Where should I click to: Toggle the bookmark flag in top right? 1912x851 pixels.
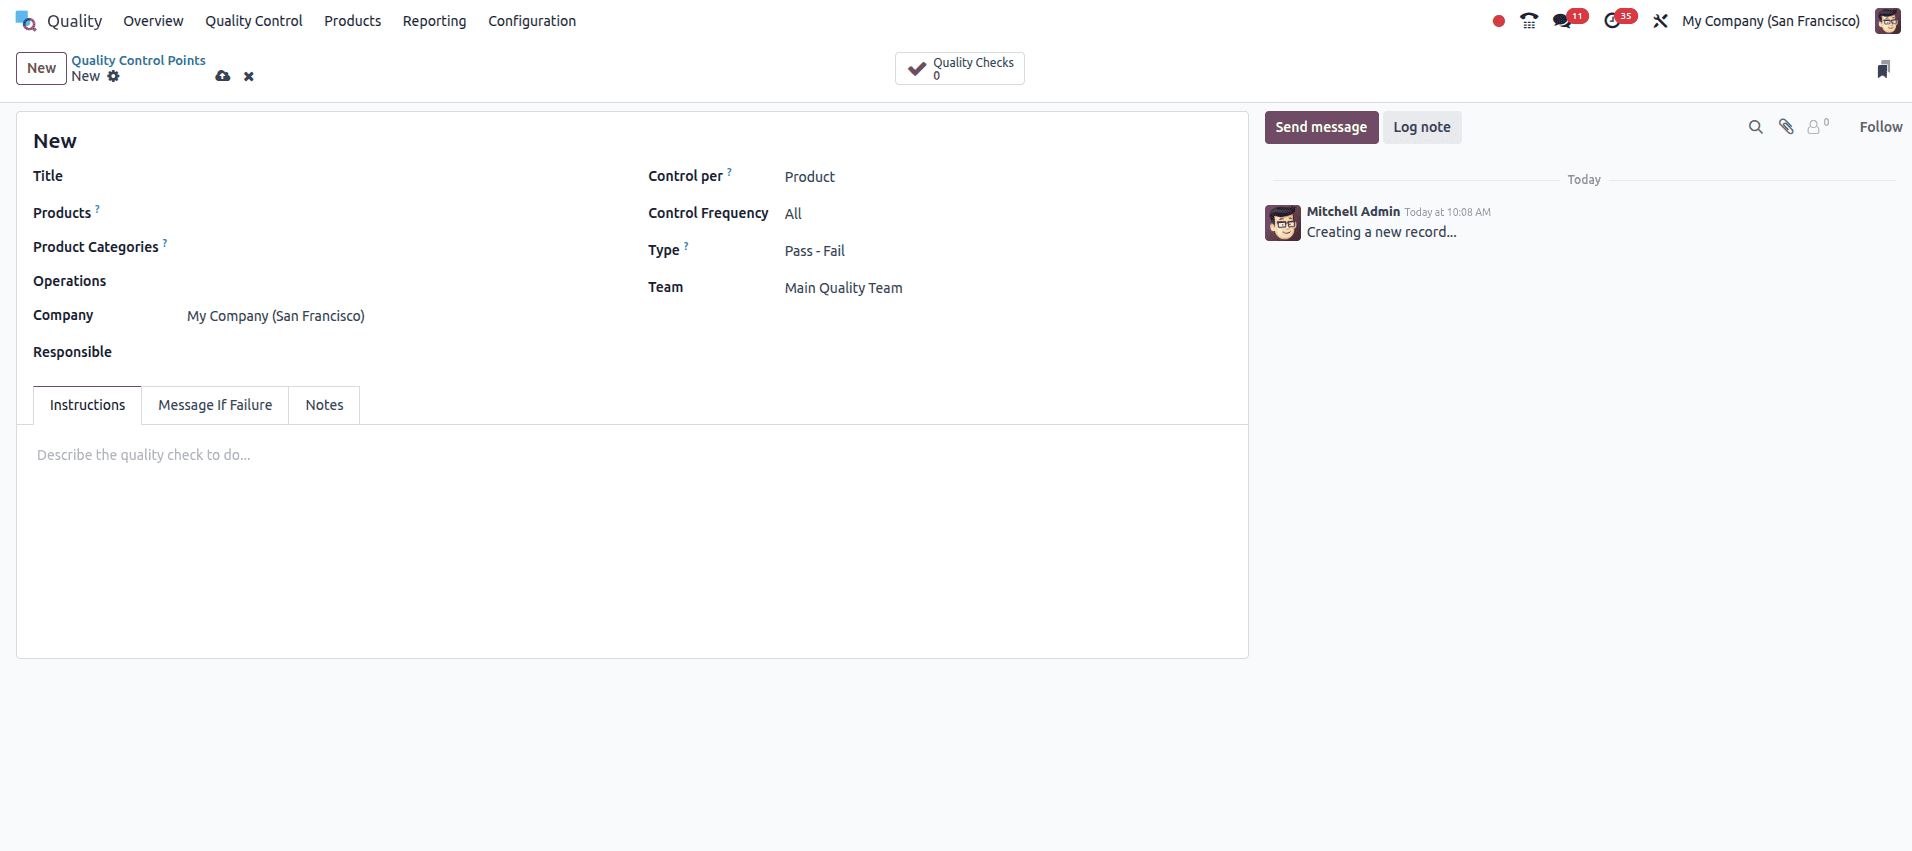tap(1885, 68)
